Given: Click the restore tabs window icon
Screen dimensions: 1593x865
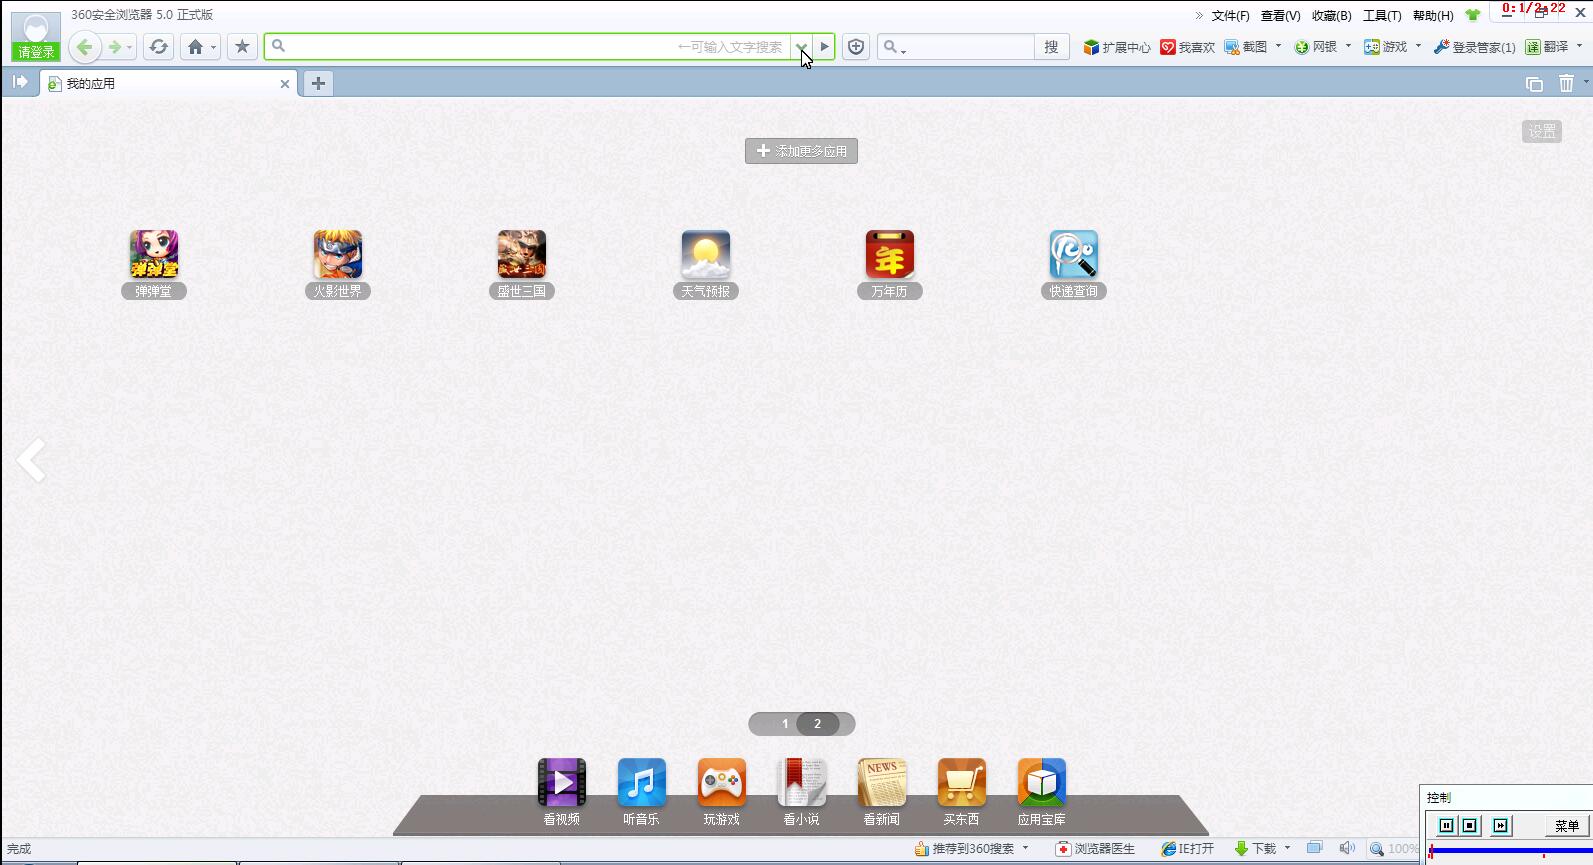Looking at the screenshot, I should coord(1534,84).
